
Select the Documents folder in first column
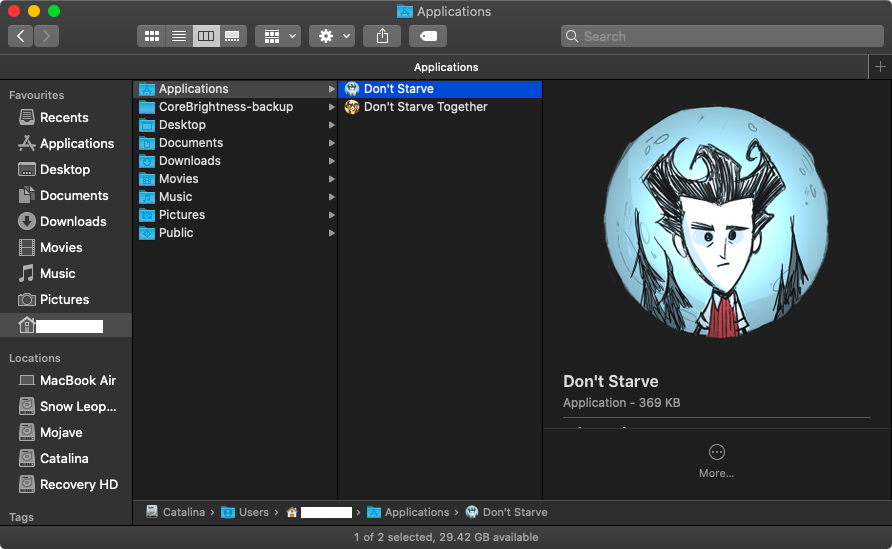235,143
